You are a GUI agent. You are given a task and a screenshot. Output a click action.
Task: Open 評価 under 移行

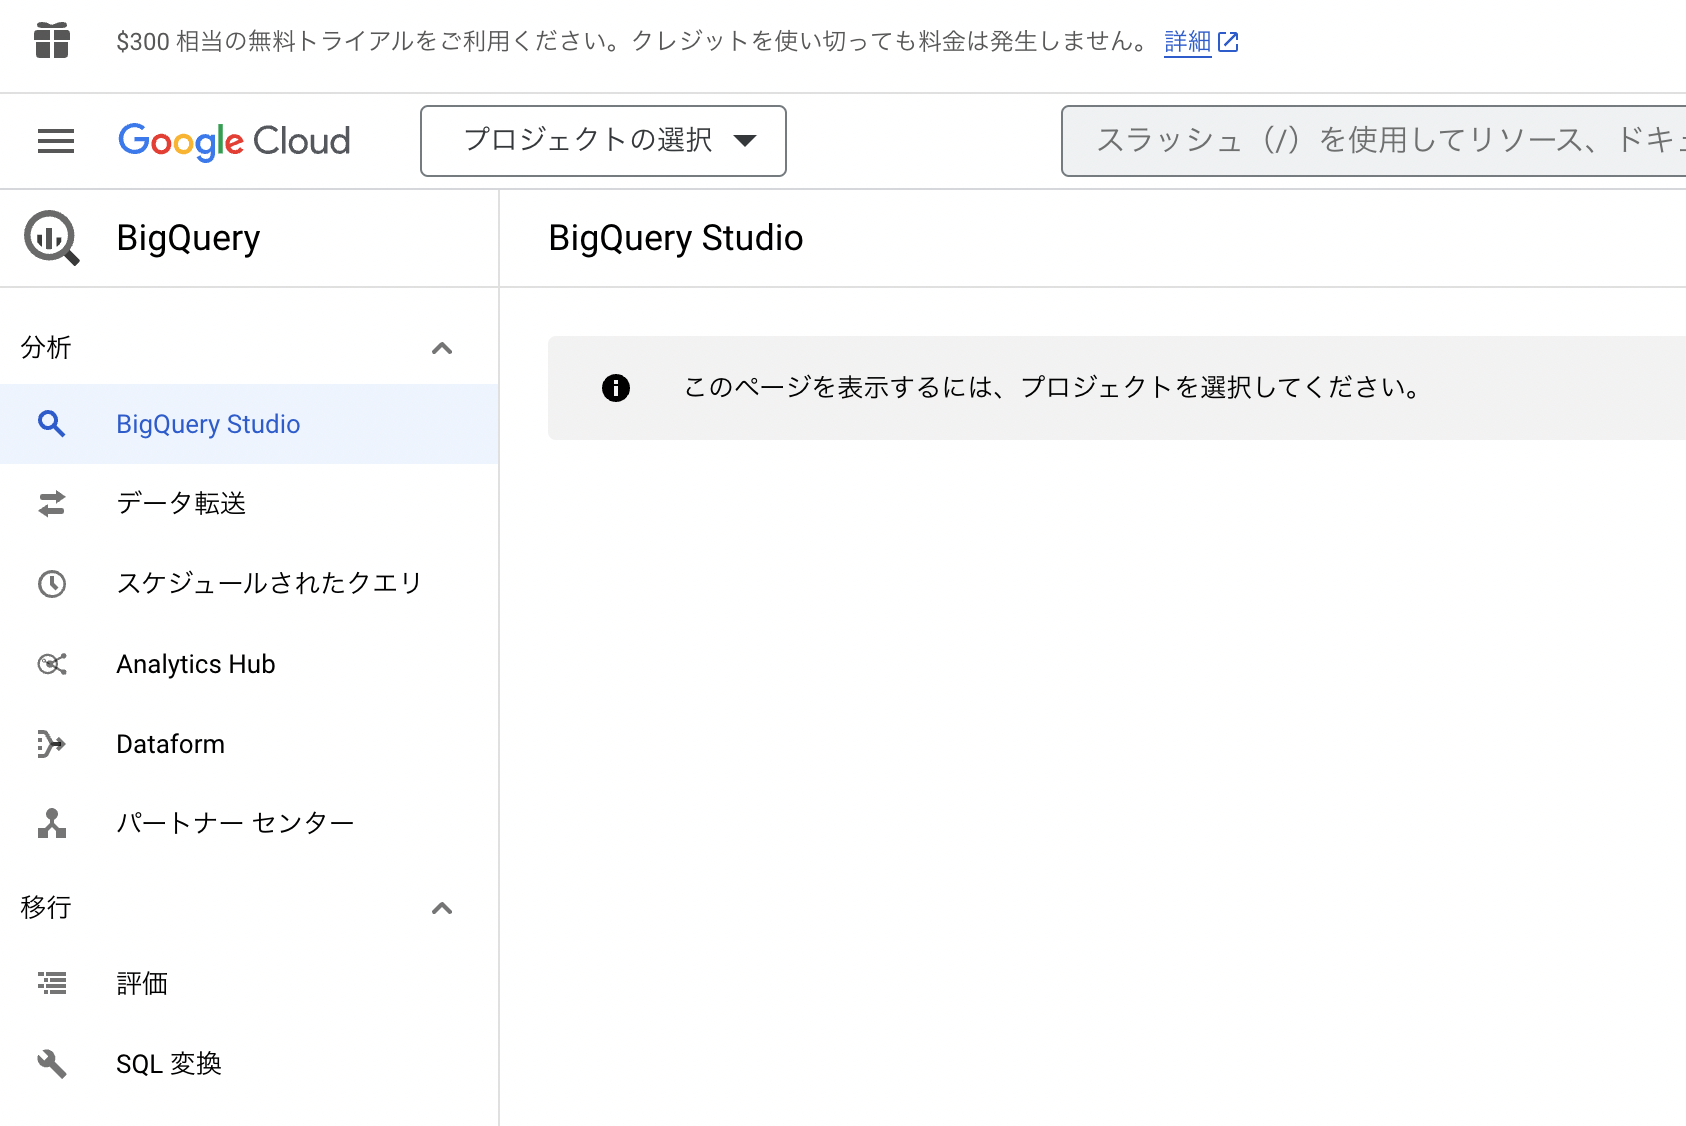[249, 984]
